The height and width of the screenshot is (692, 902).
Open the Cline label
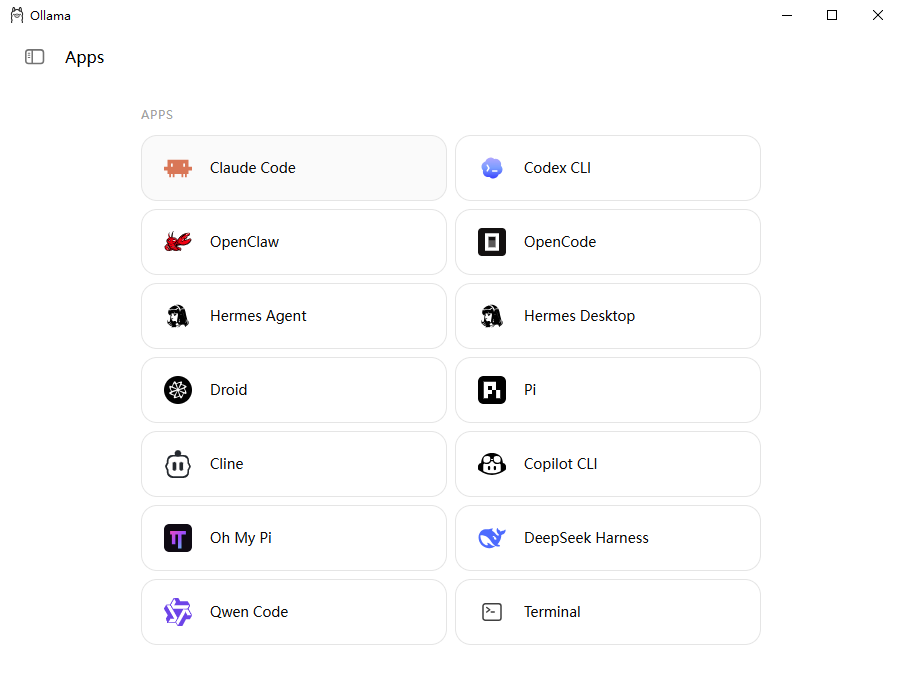(x=227, y=464)
